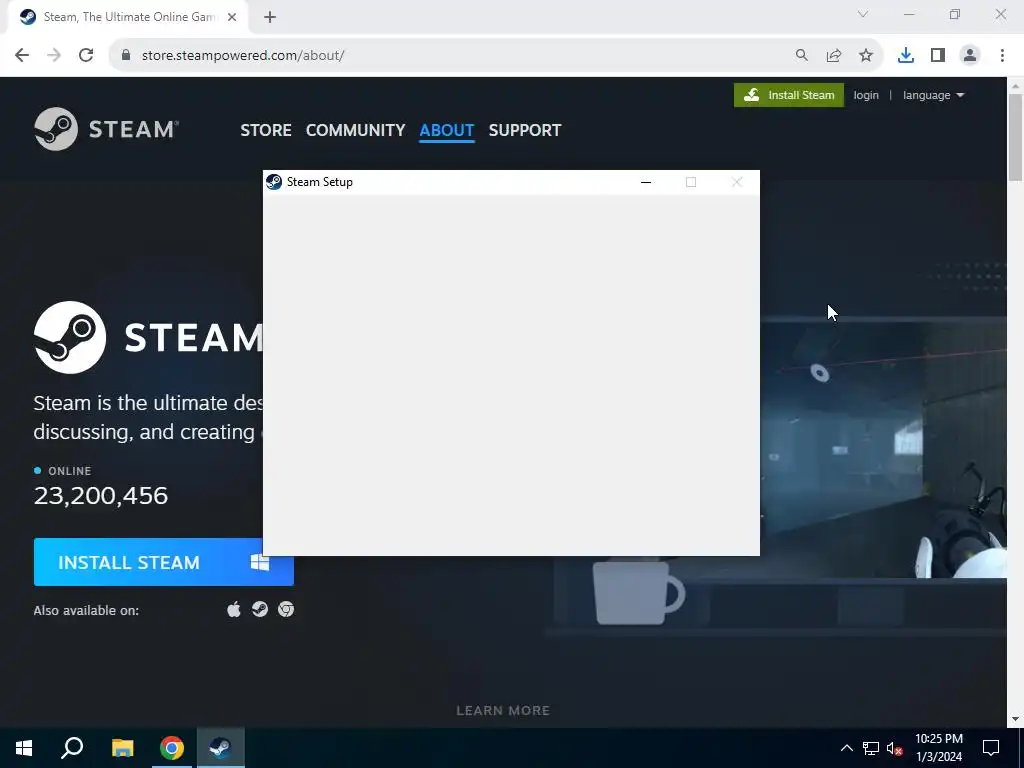Screen dimensions: 1024x768
Task: Click the ONLINE count 23,200,456
Action: click(101, 496)
